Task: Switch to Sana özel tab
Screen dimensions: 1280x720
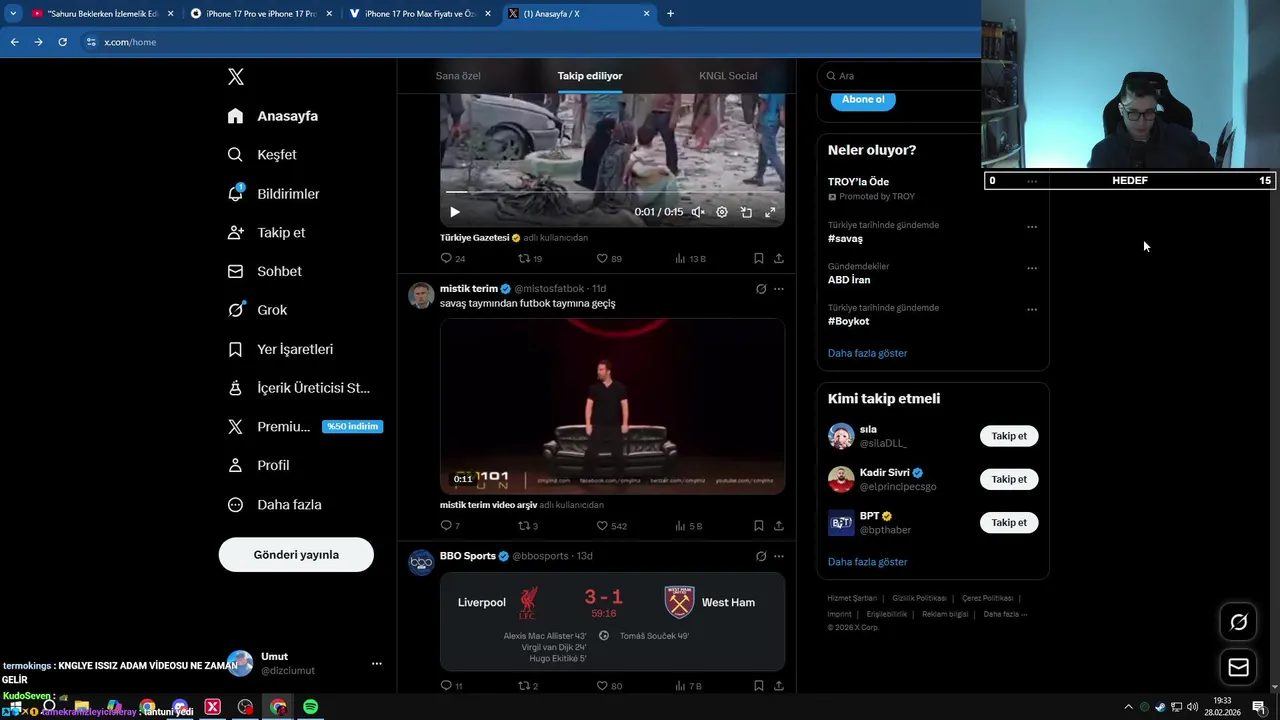Action: [458, 76]
